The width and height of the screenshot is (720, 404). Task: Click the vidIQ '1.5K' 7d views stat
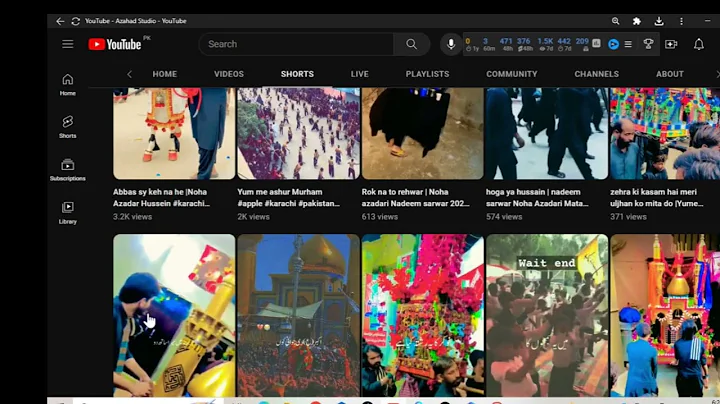click(x=546, y=44)
